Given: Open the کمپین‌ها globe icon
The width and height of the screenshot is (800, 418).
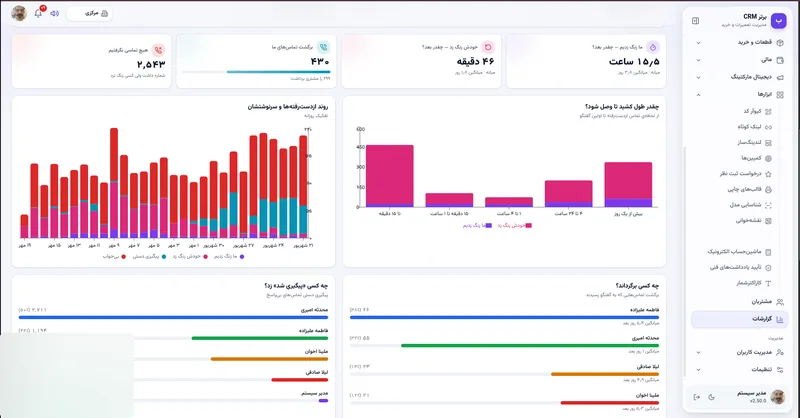Looking at the screenshot, I should [x=768, y=159].
